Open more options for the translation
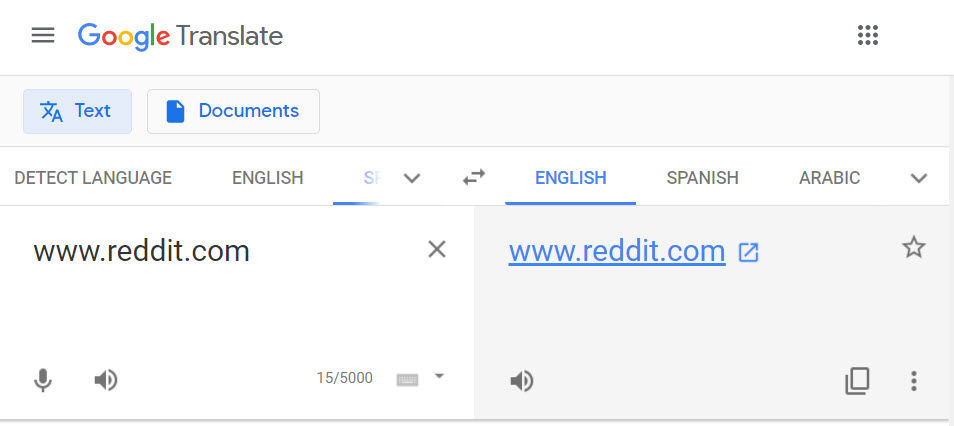954x426 pixels. coord(913,381)
